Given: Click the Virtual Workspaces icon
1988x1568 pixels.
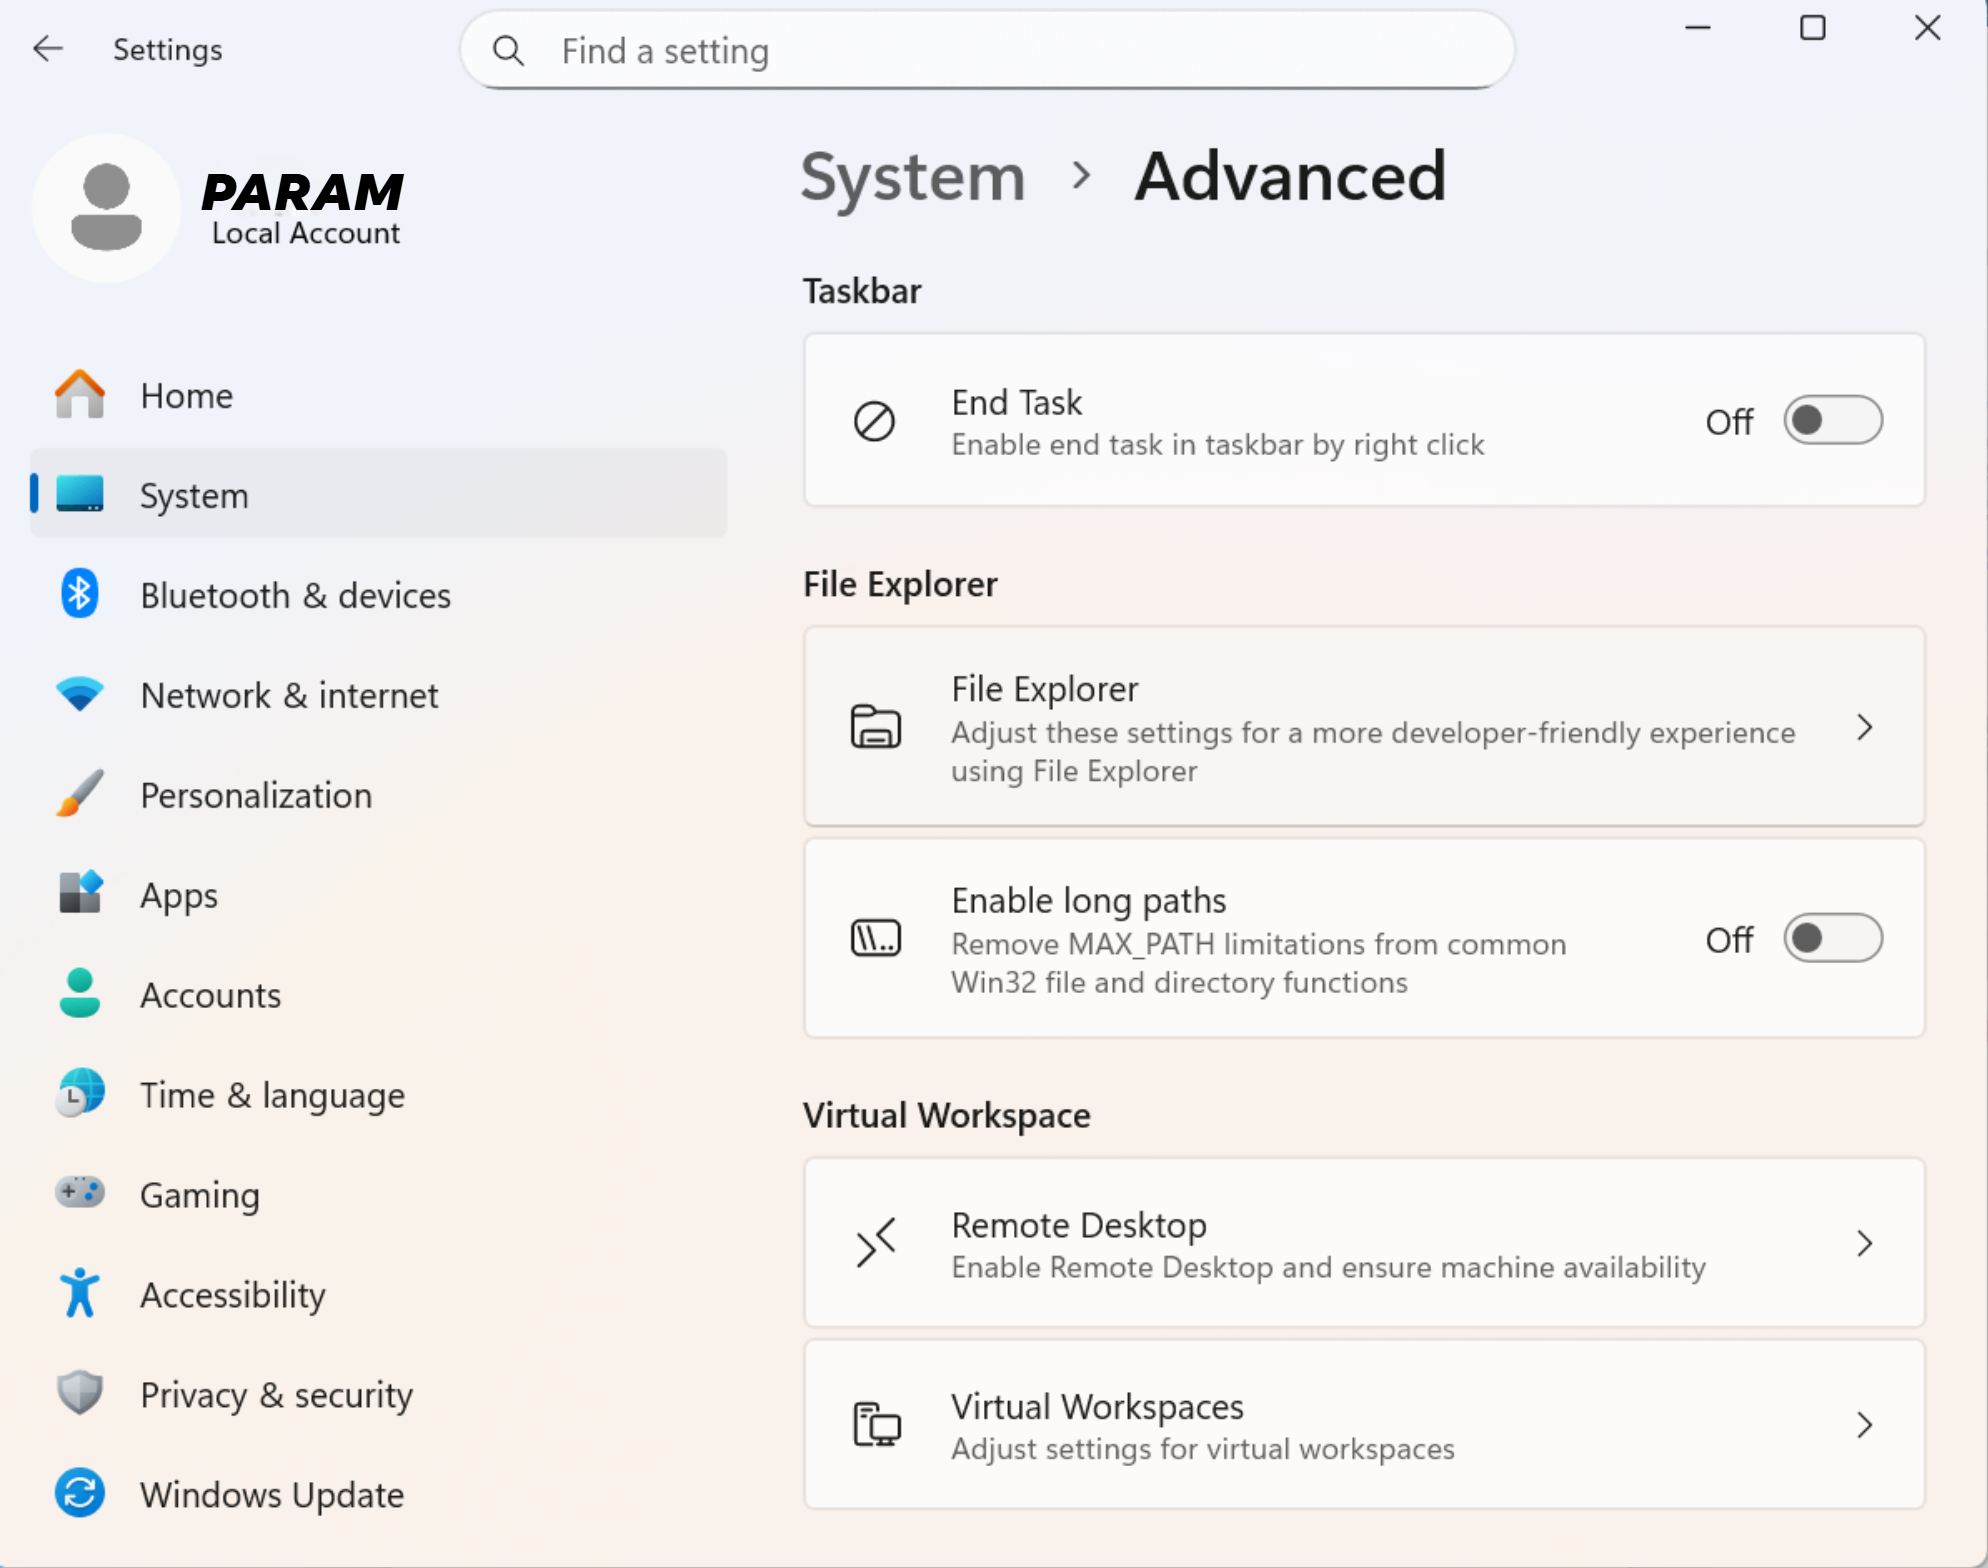Looking at the screenshot, I should point(877,1425).
